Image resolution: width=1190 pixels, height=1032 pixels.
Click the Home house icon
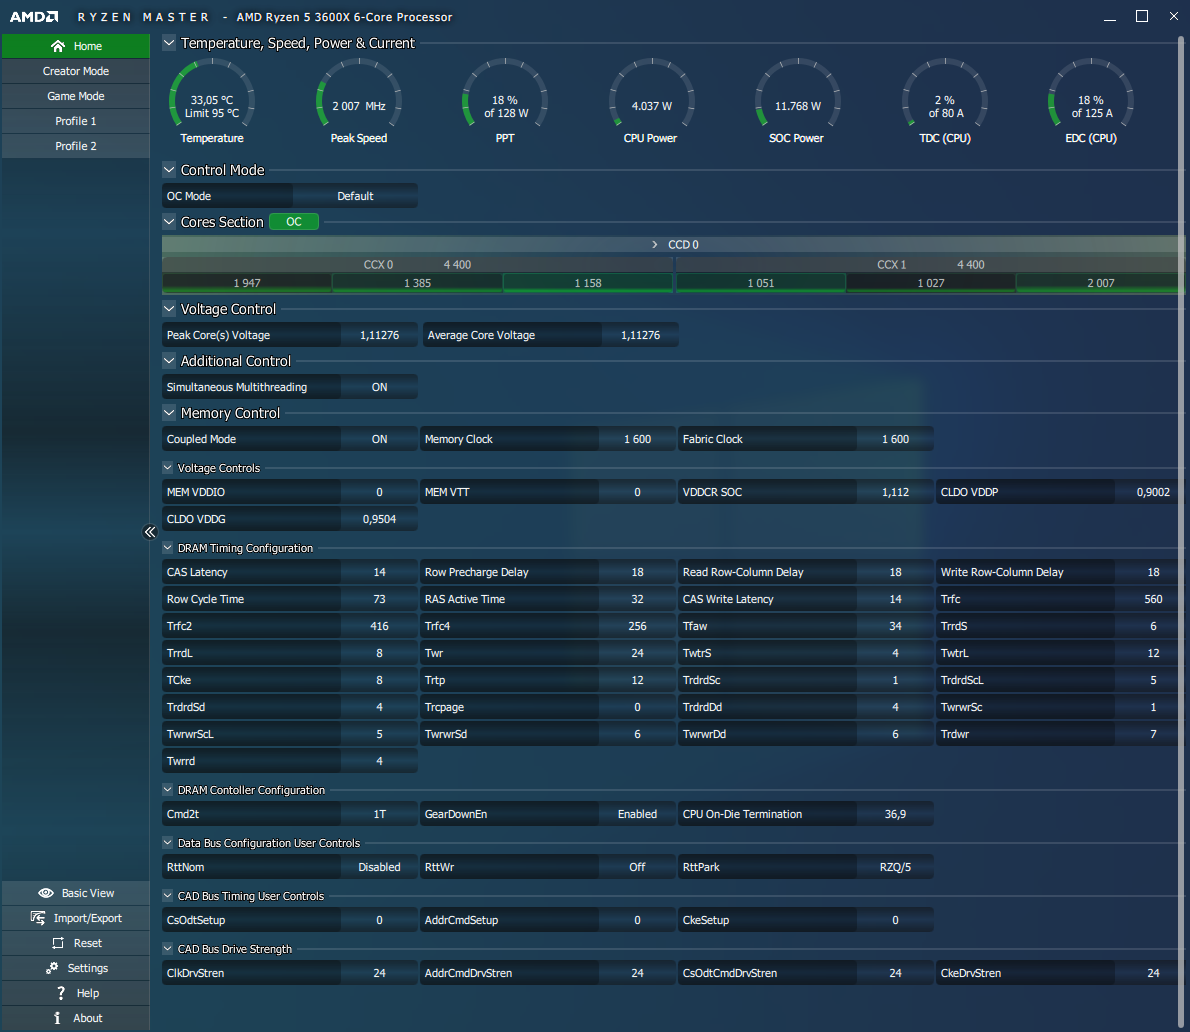(58, 46)
